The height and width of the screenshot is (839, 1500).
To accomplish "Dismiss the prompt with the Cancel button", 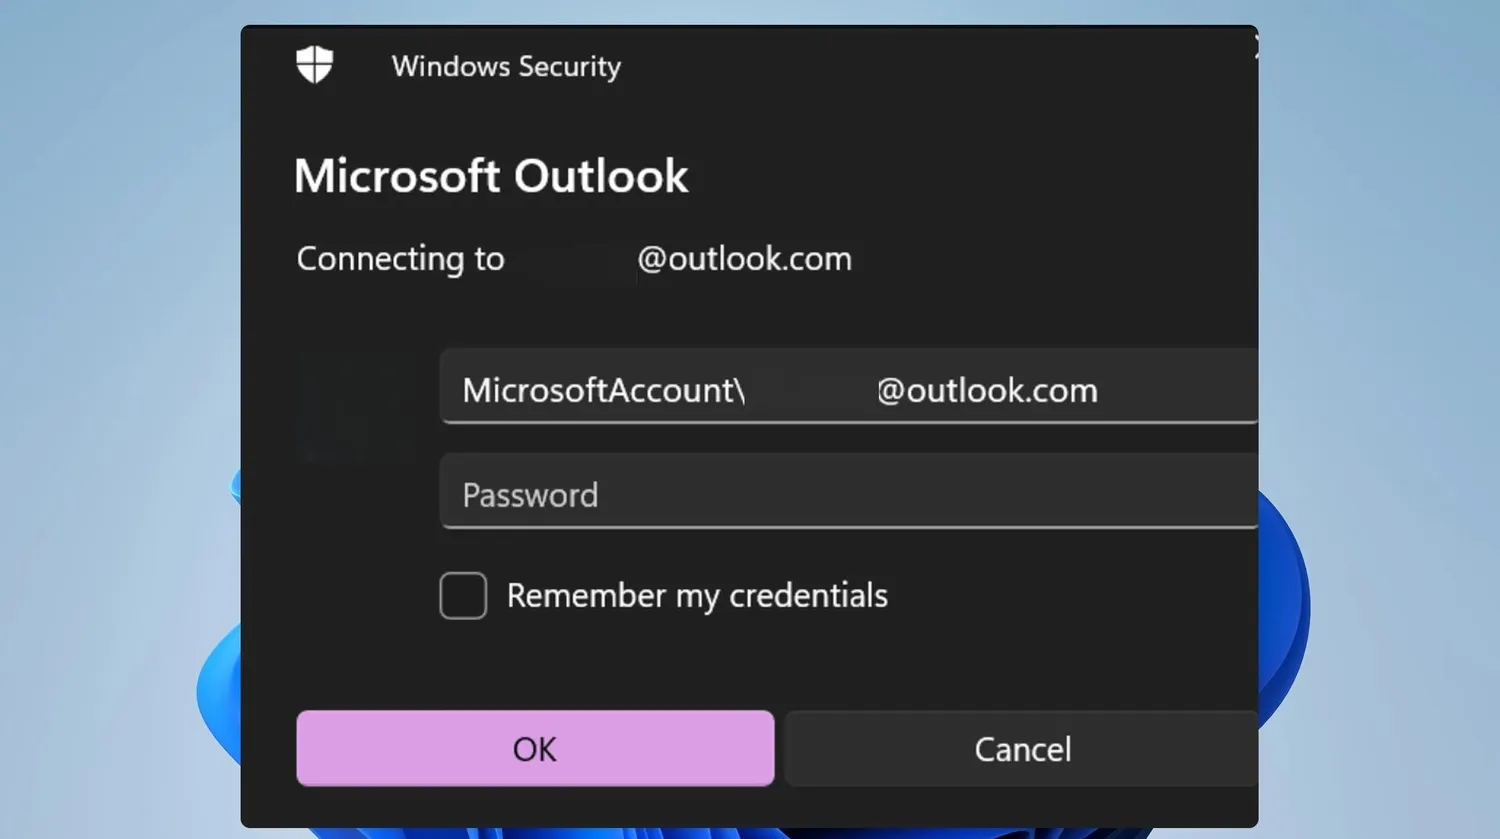I will pos(1021,748).
